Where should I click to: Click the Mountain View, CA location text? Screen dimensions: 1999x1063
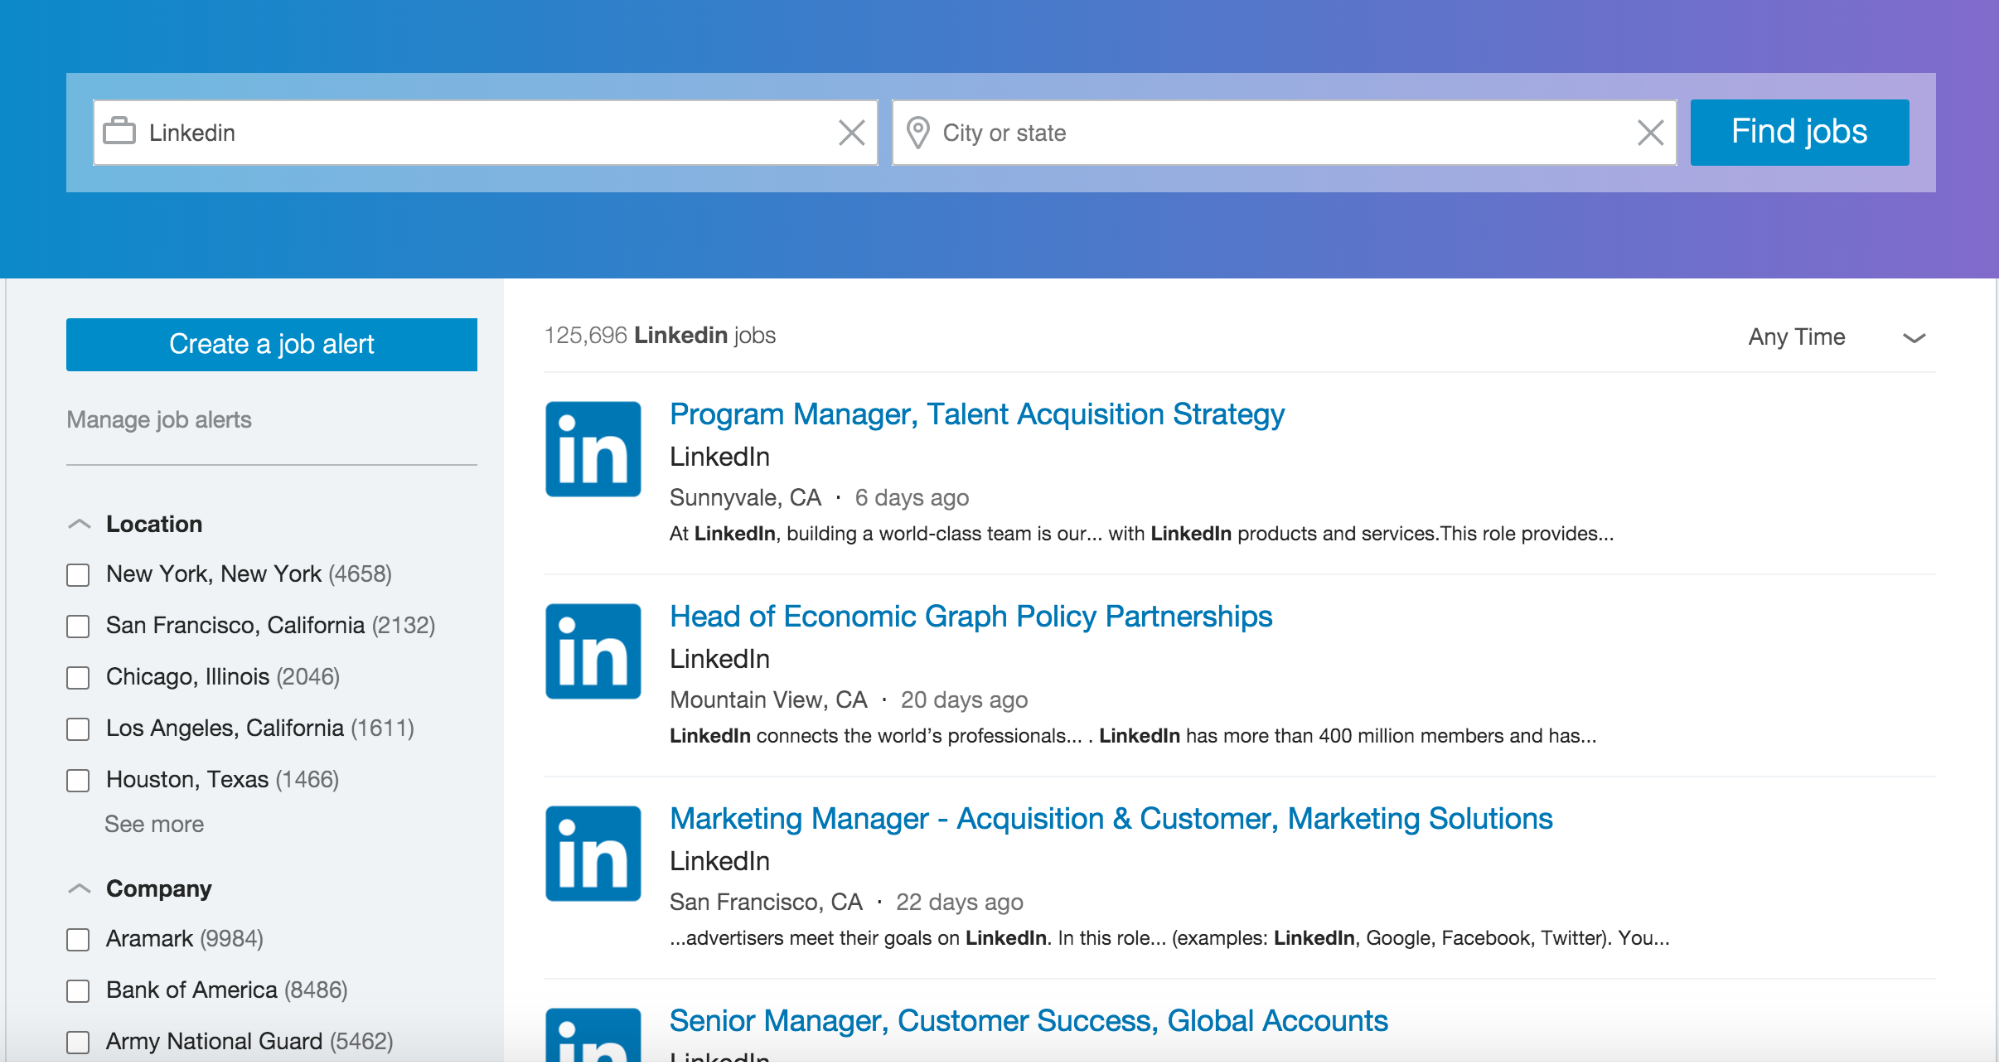[x=768, y=700]
